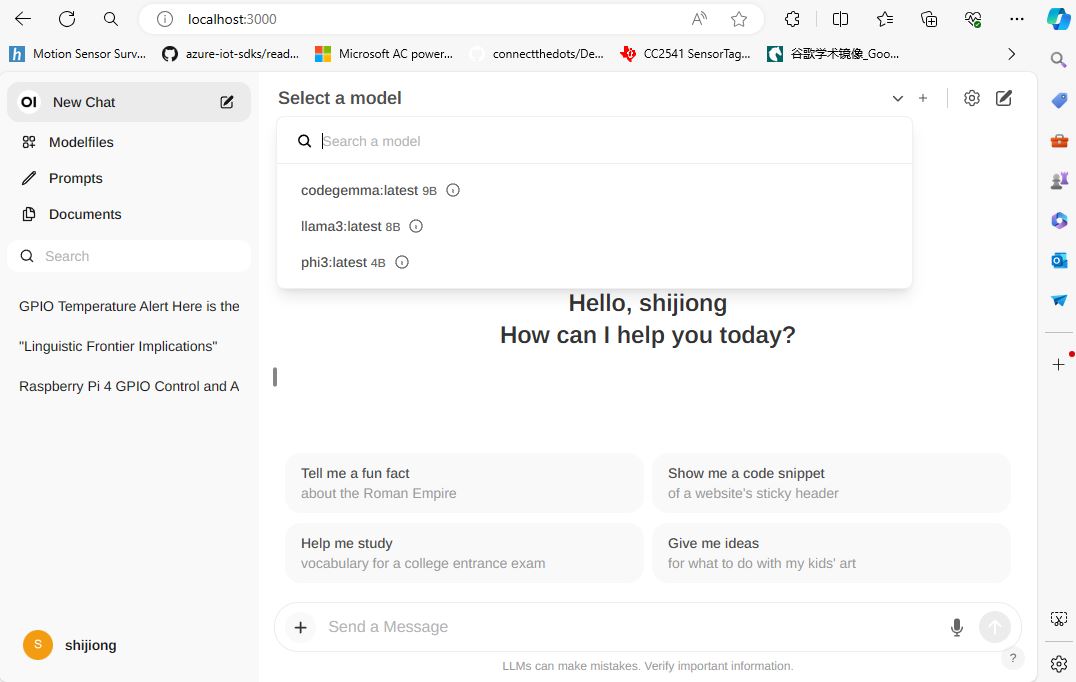Open browser Settings and more menu
The width and height of the screenshot is (1076, 682).
(x=1017, y=19)
